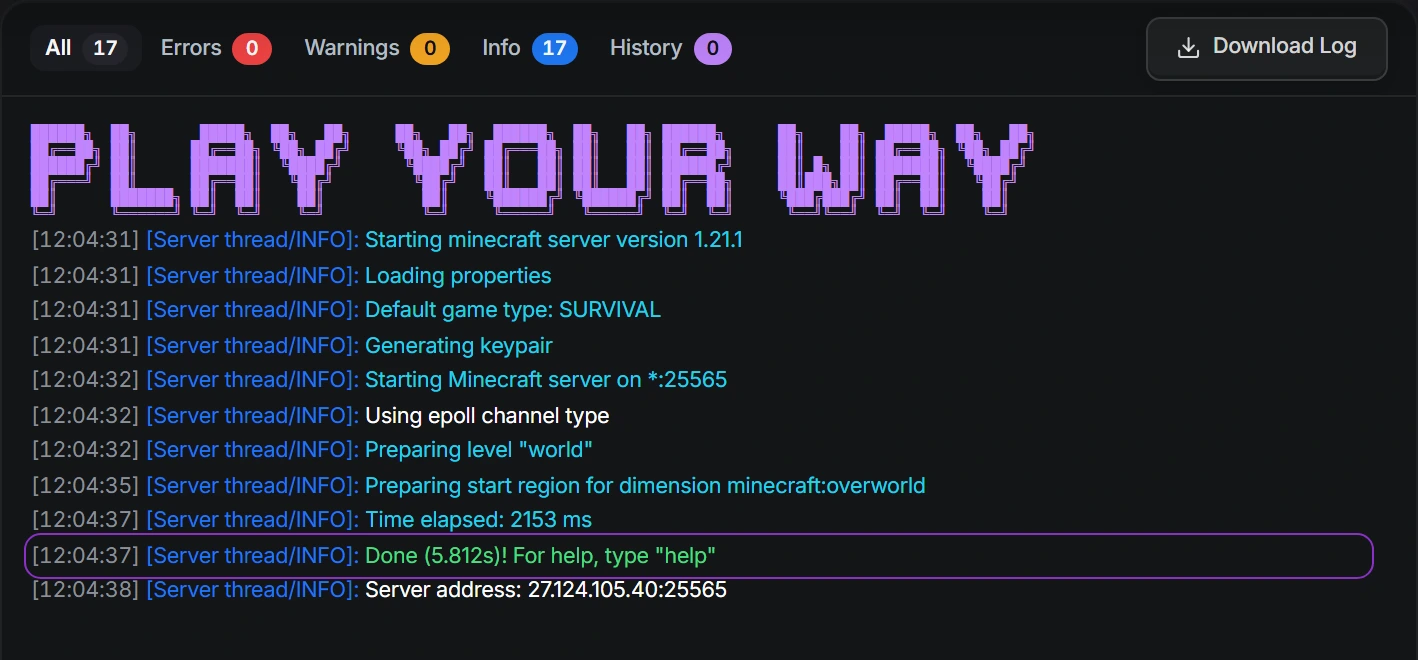
Task: Click the red Errors count badge
Action: pos(252,48)
